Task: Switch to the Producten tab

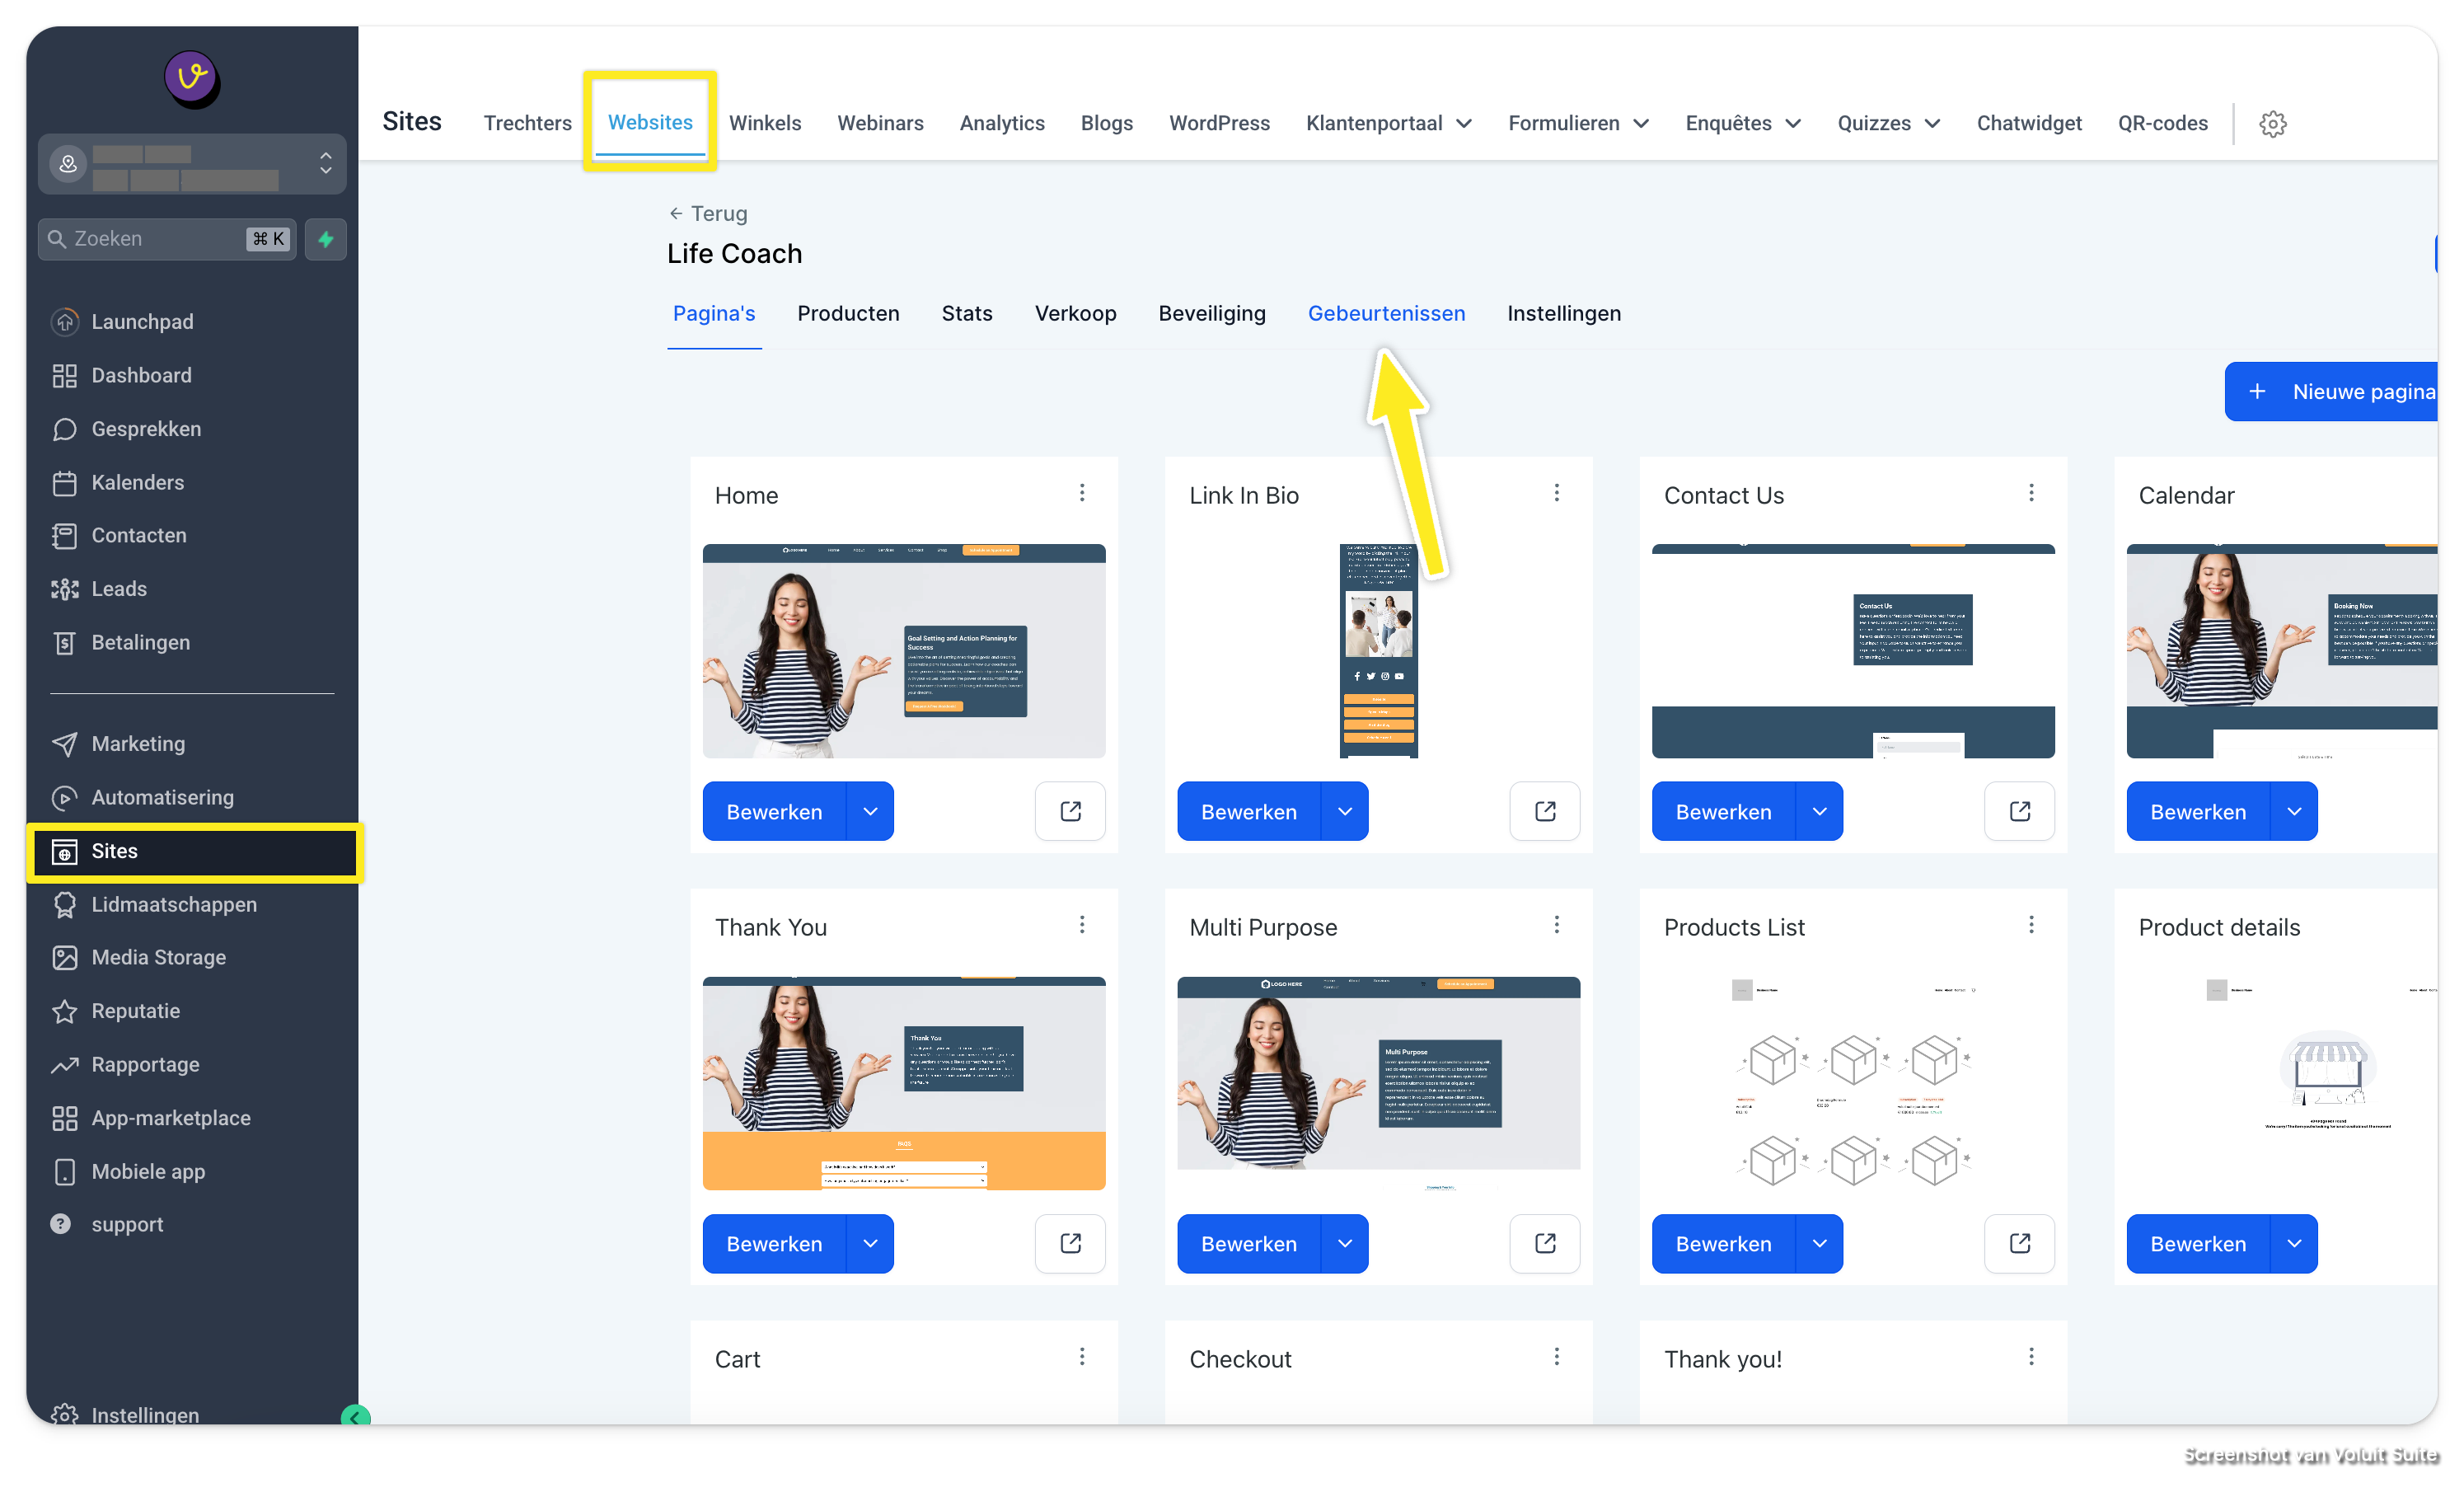Action: (x=848, y=313)
